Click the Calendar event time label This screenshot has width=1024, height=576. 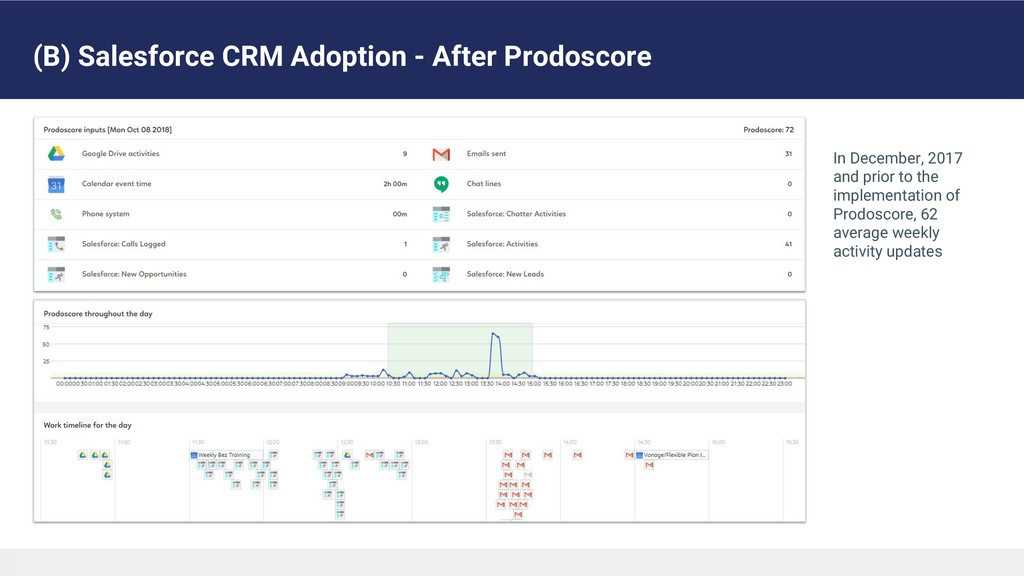click(116, 184)
